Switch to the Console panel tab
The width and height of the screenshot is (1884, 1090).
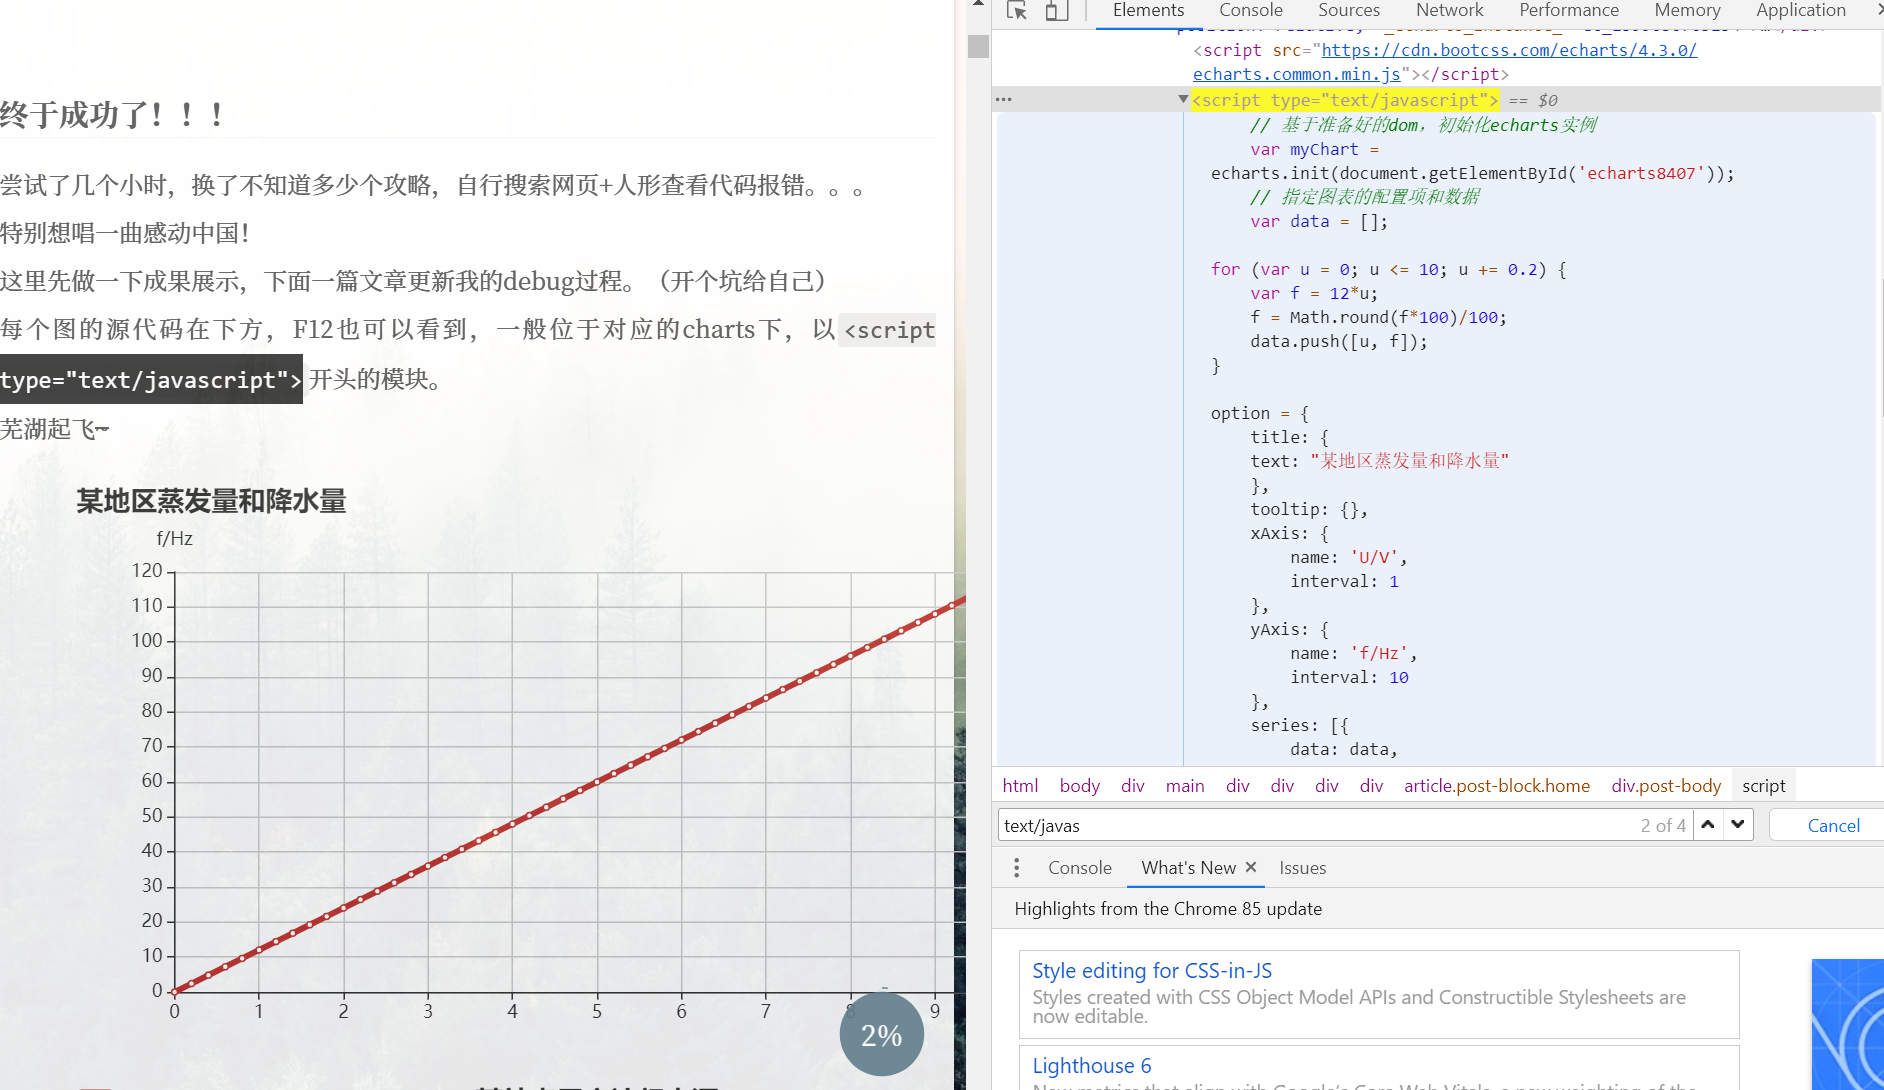coord(1250,10)
